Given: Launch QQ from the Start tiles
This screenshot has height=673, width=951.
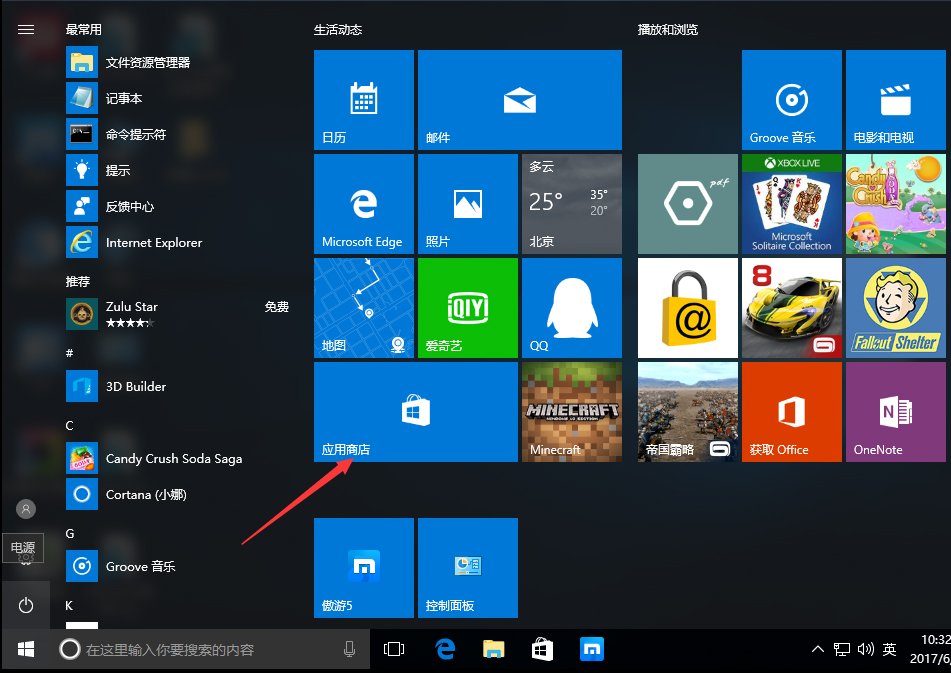Looking at the screenshot, I should tap(571, 308).
